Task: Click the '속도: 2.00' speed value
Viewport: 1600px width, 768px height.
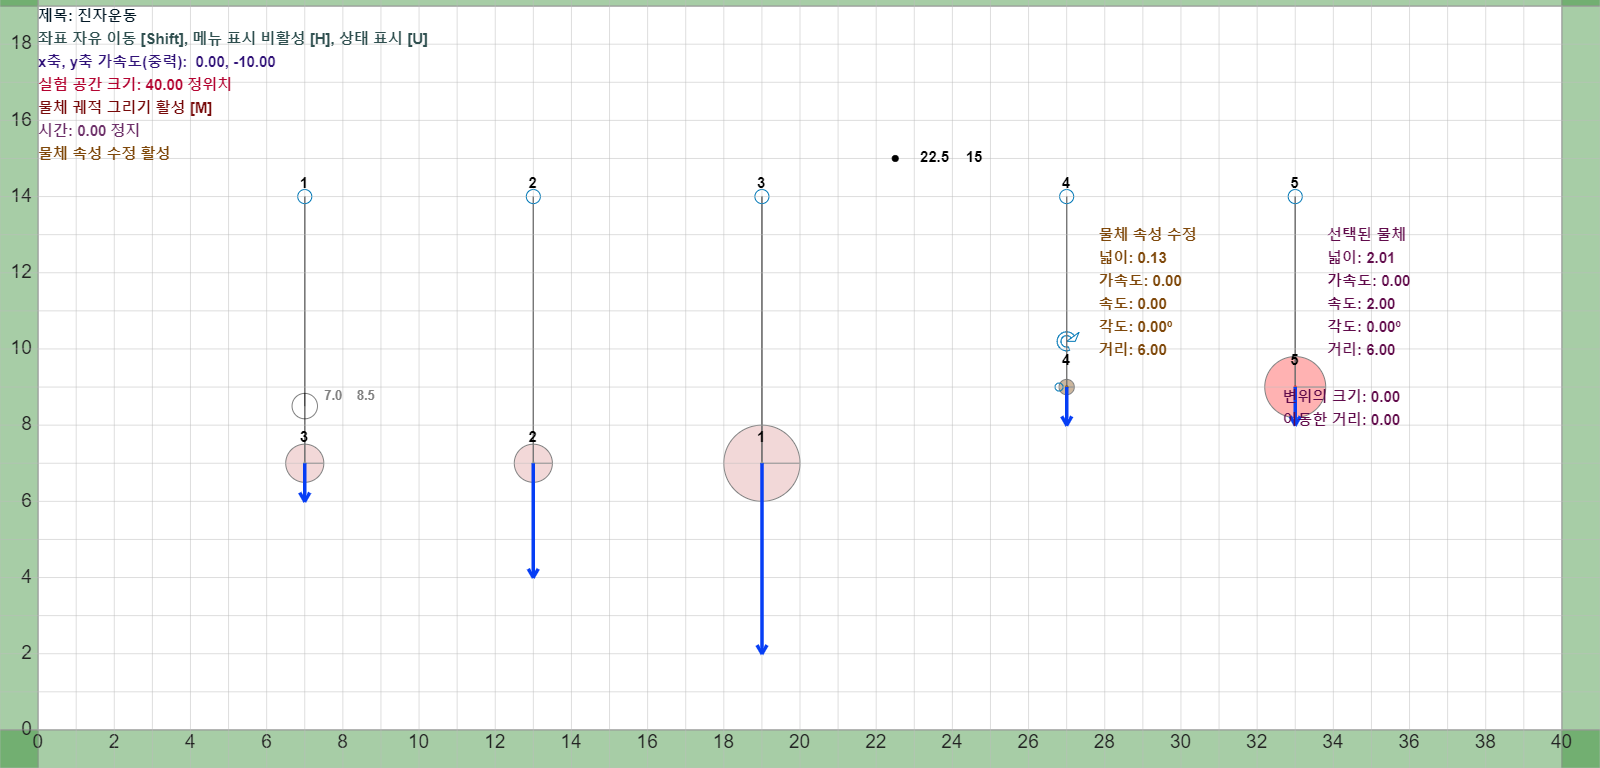Action: coord(1361,303)
